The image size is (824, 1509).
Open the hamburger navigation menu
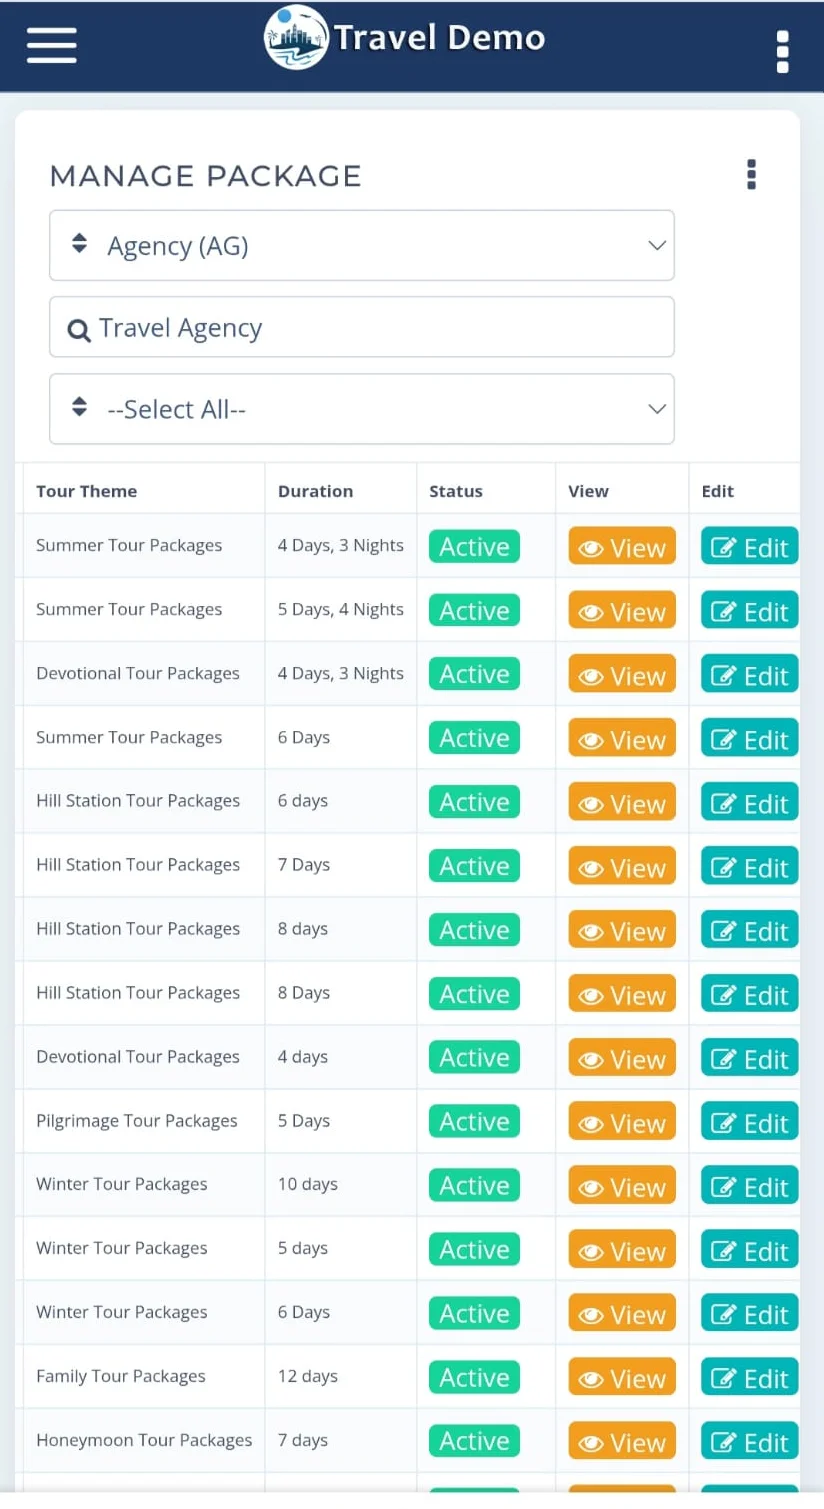[x=51, y=44]
